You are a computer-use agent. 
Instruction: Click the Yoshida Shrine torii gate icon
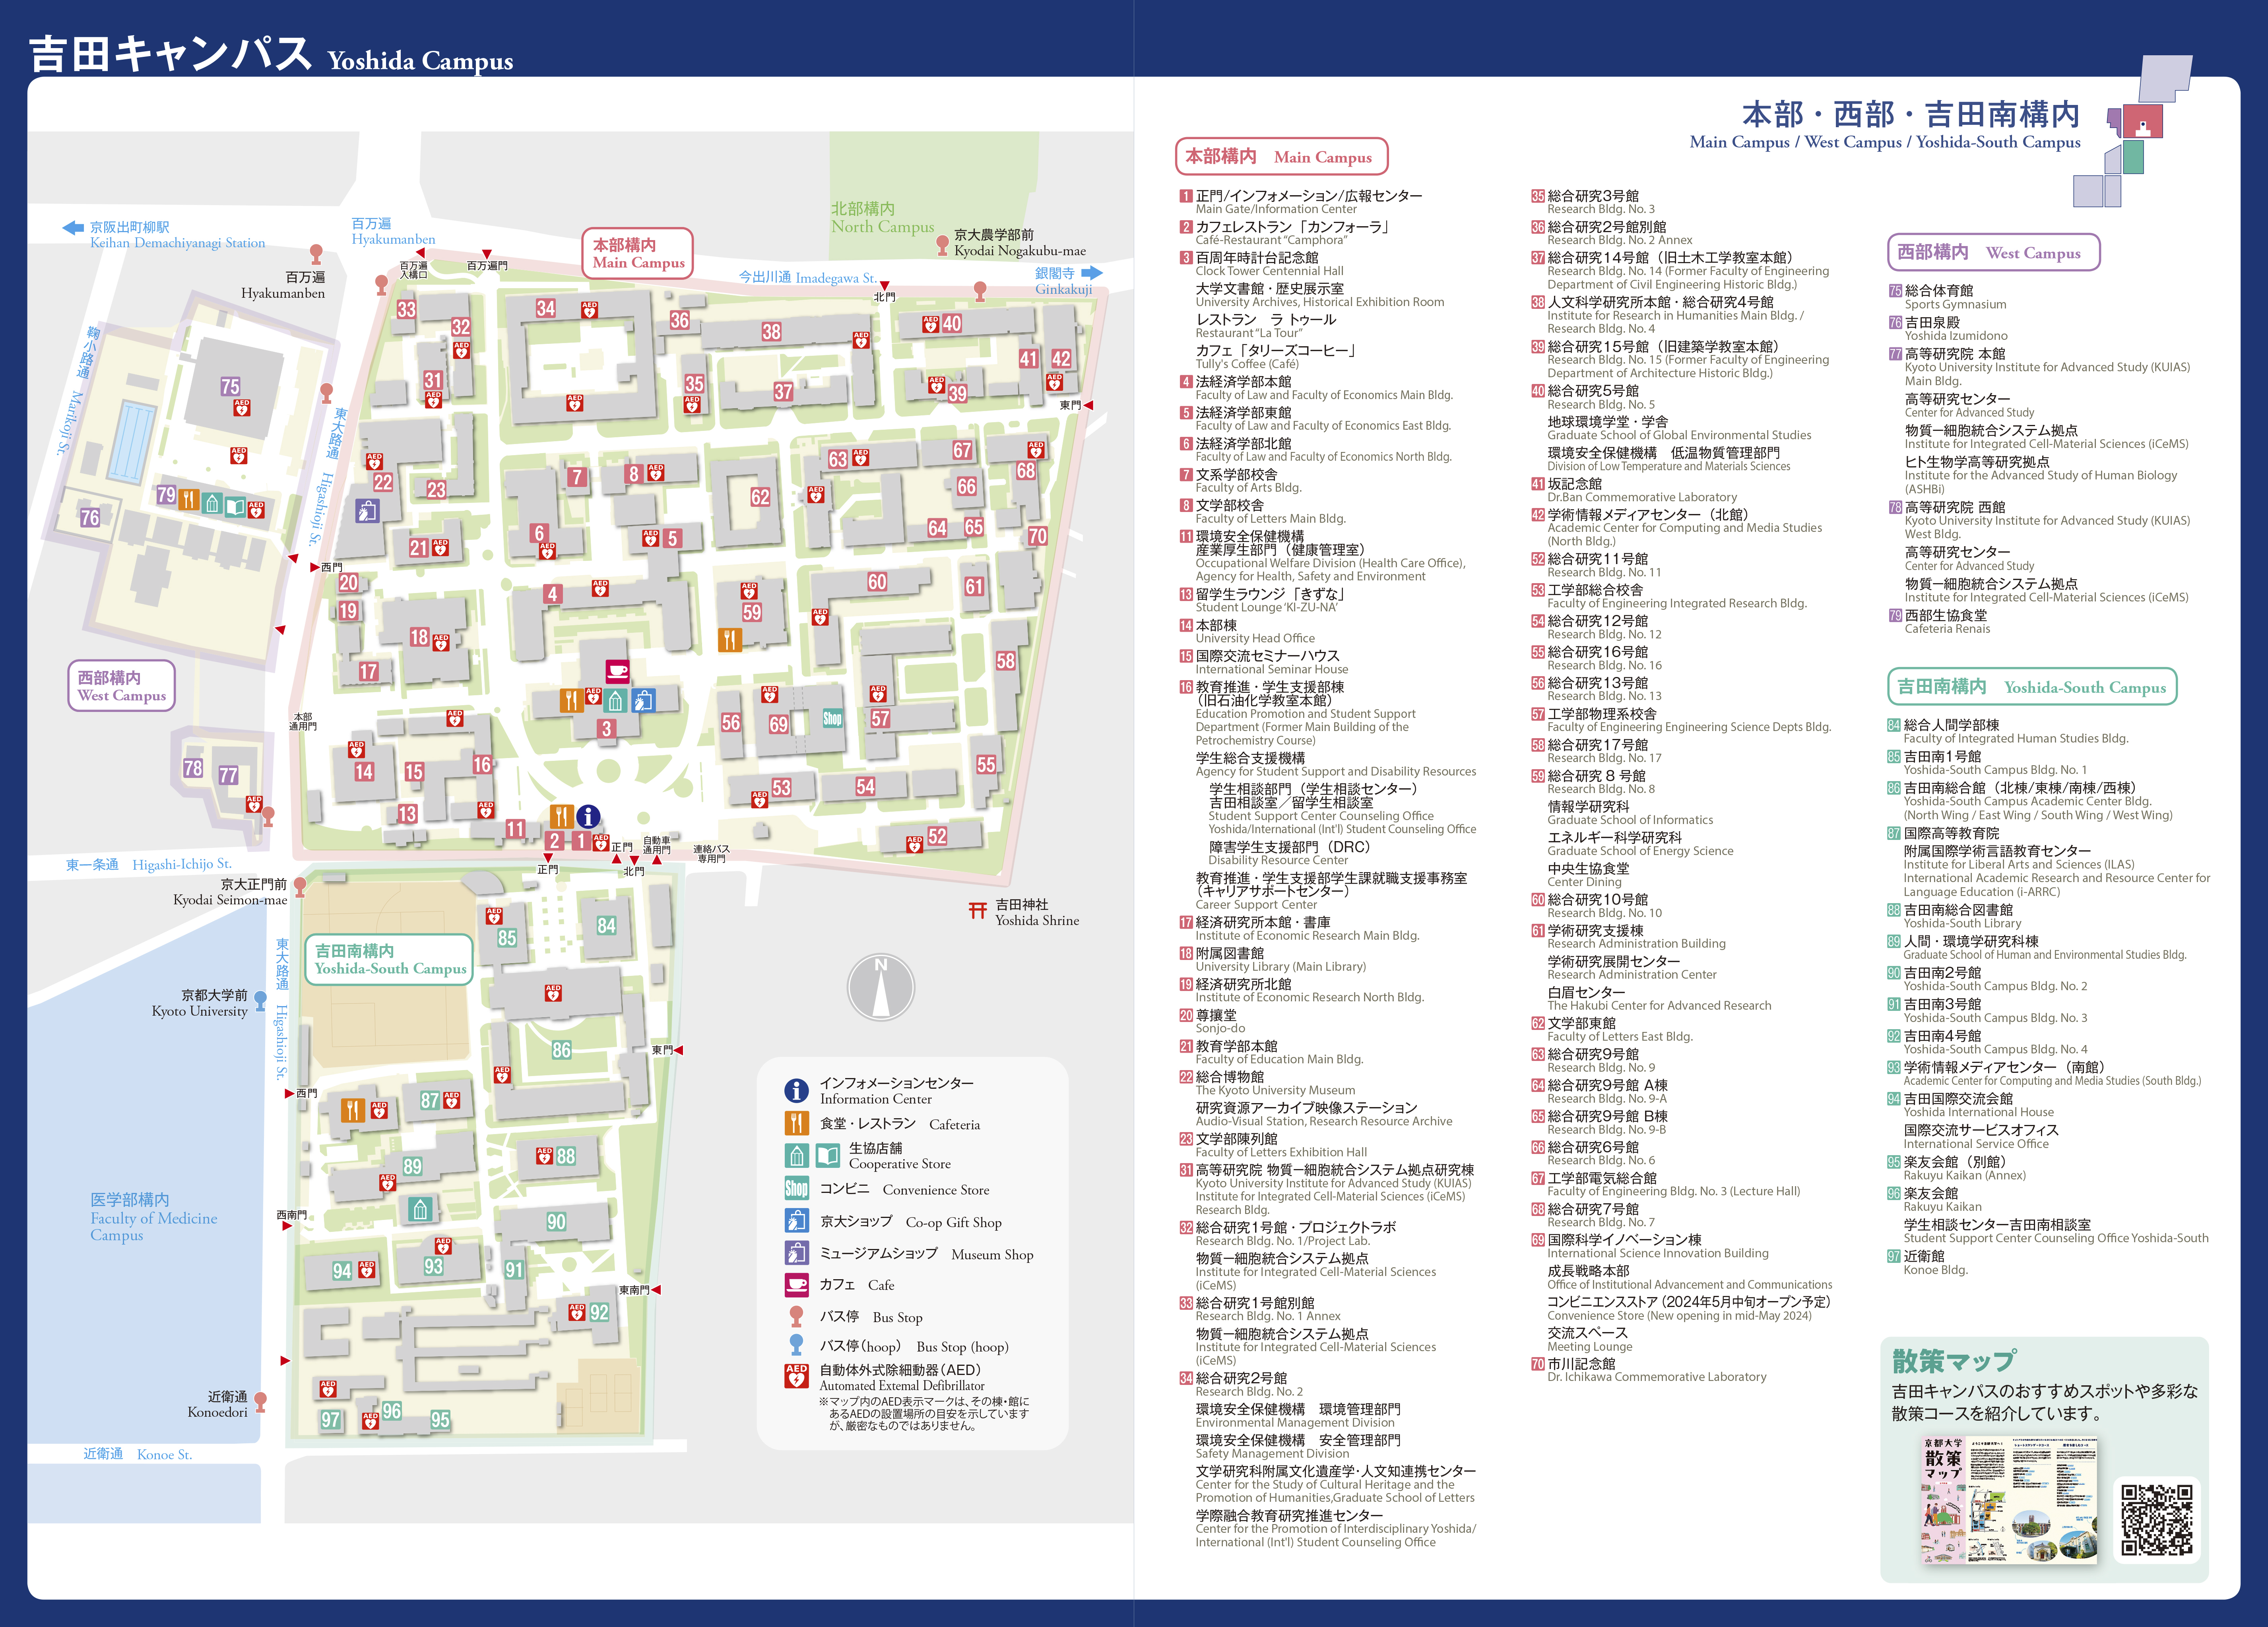click(977, 910)
